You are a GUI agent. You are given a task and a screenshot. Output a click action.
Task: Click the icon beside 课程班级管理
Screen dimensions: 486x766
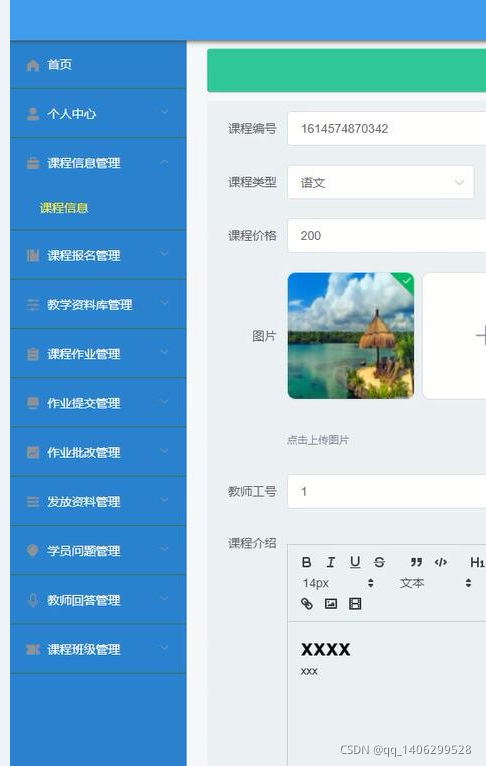[33, 649]
